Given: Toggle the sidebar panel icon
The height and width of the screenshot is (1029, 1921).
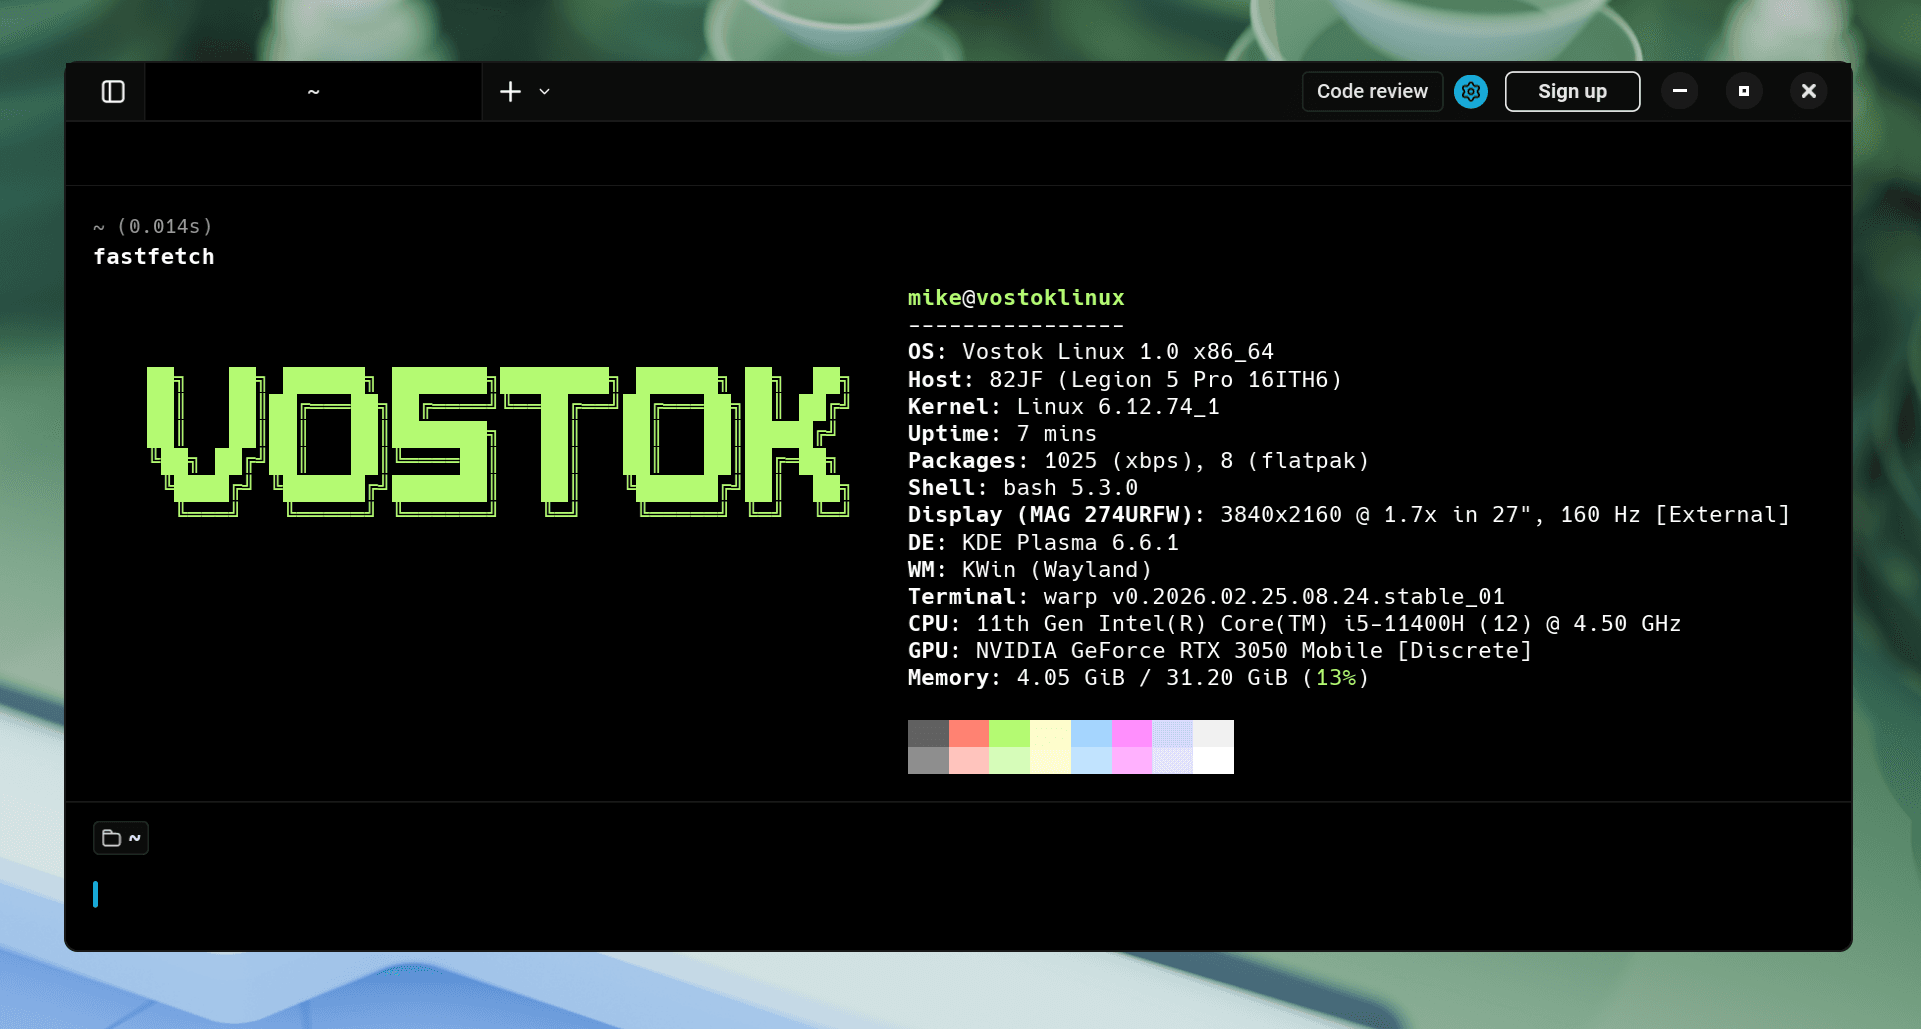Looking at the screenshot, I should click(113, 91).
